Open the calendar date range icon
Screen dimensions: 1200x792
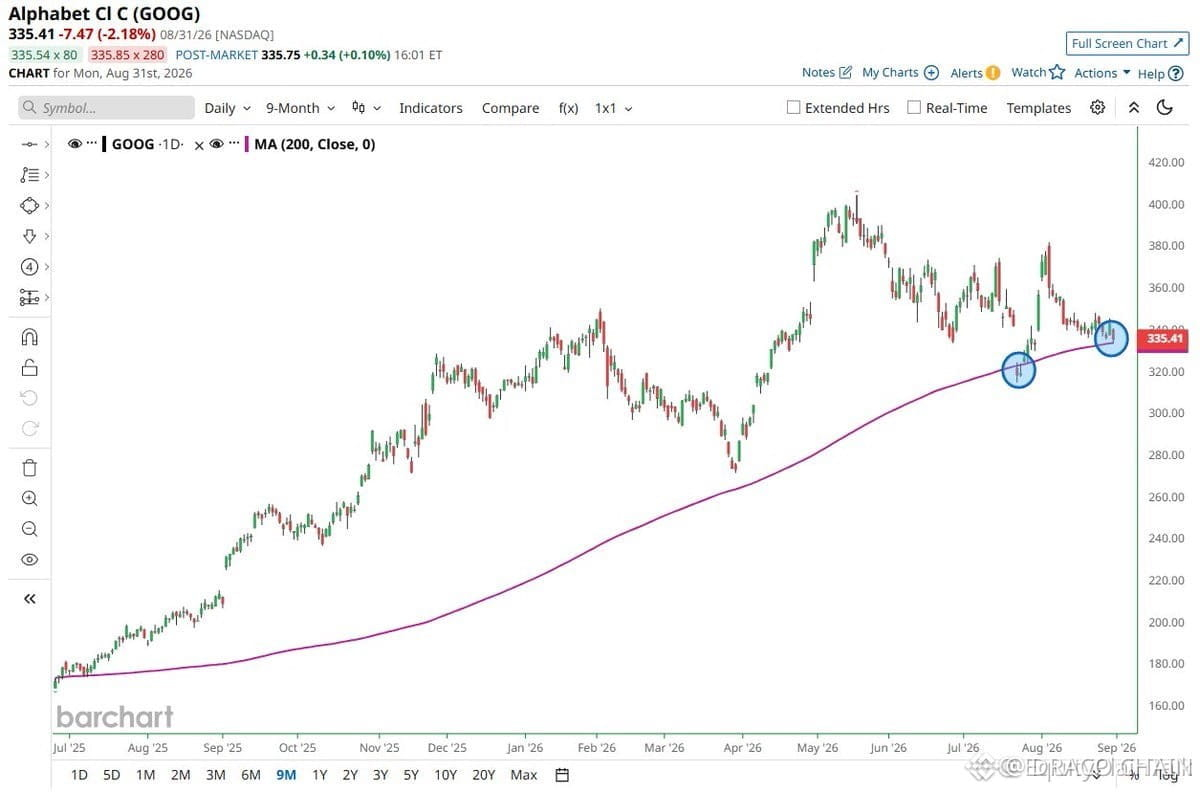point(562,775)
